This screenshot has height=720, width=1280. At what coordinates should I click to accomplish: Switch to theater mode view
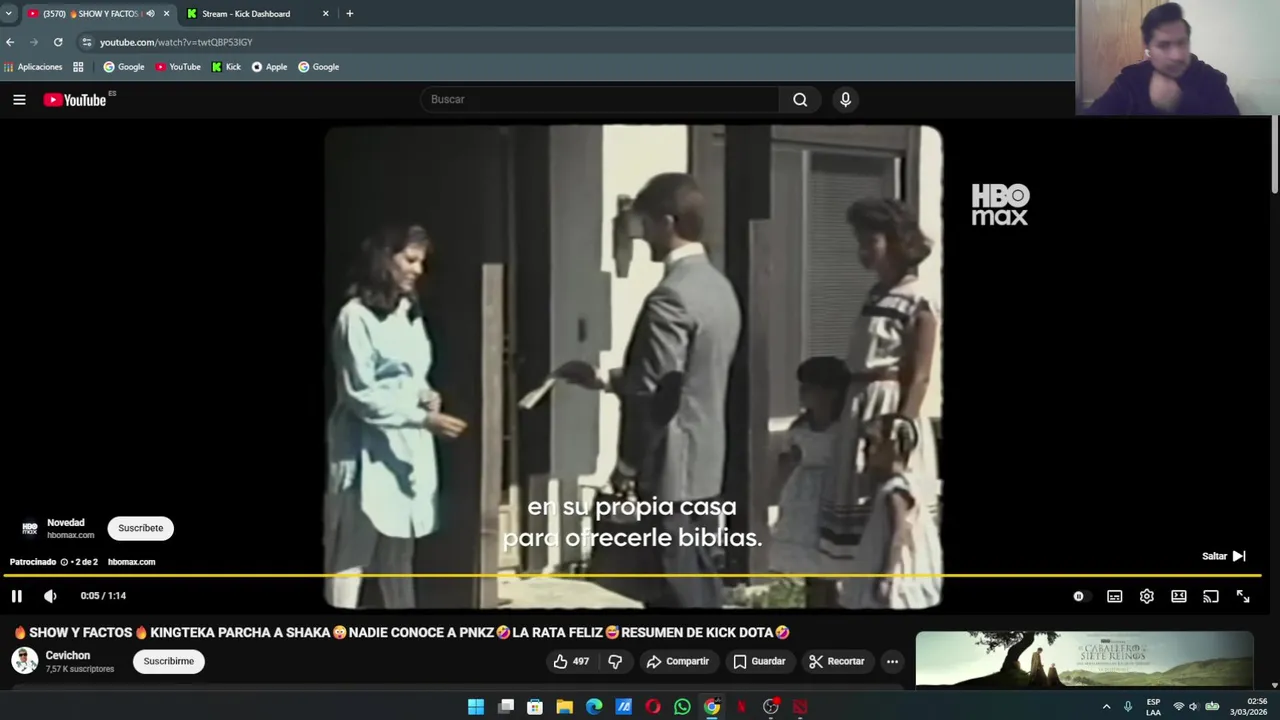(x=1179, y=596)
